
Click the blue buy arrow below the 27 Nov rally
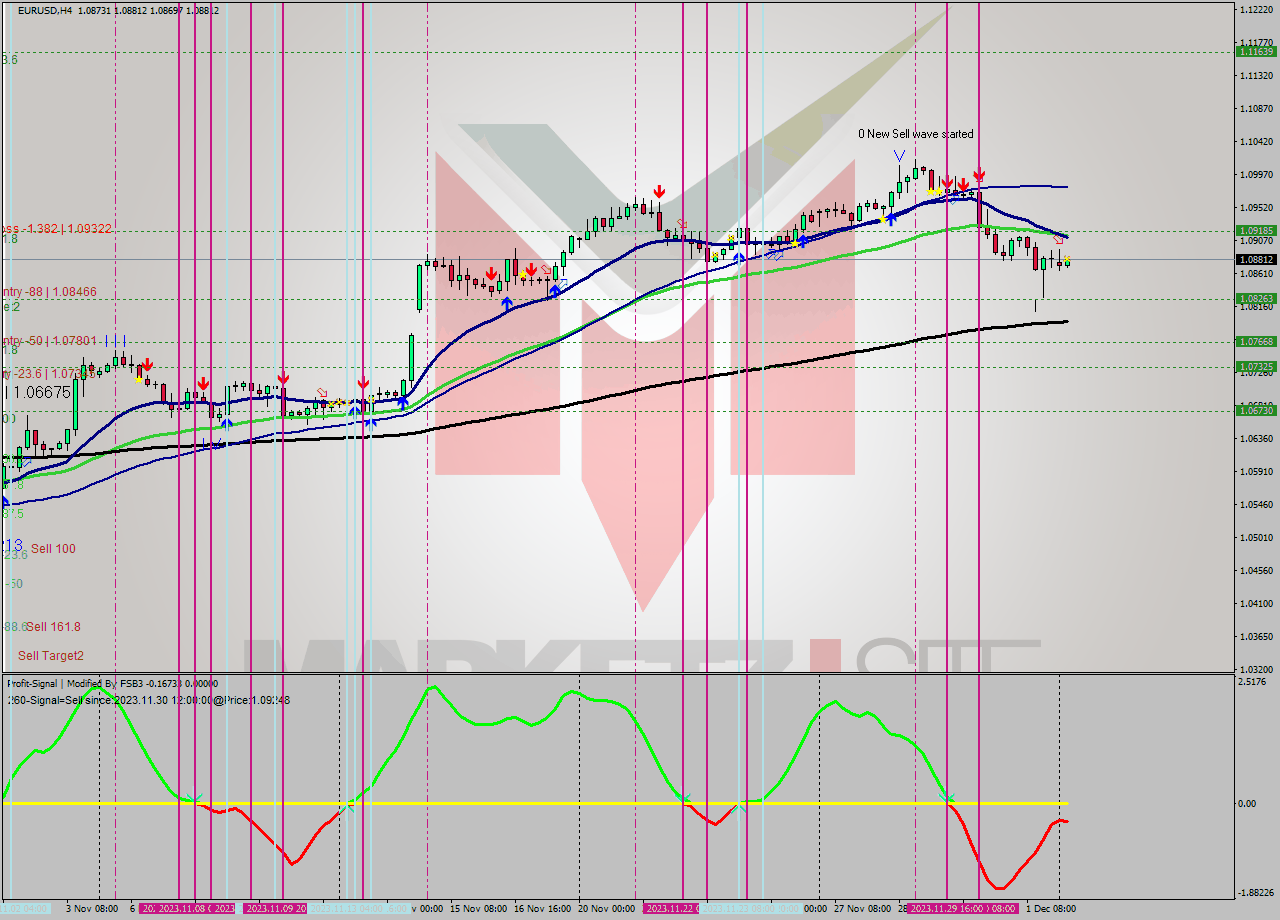pos(891,220)
